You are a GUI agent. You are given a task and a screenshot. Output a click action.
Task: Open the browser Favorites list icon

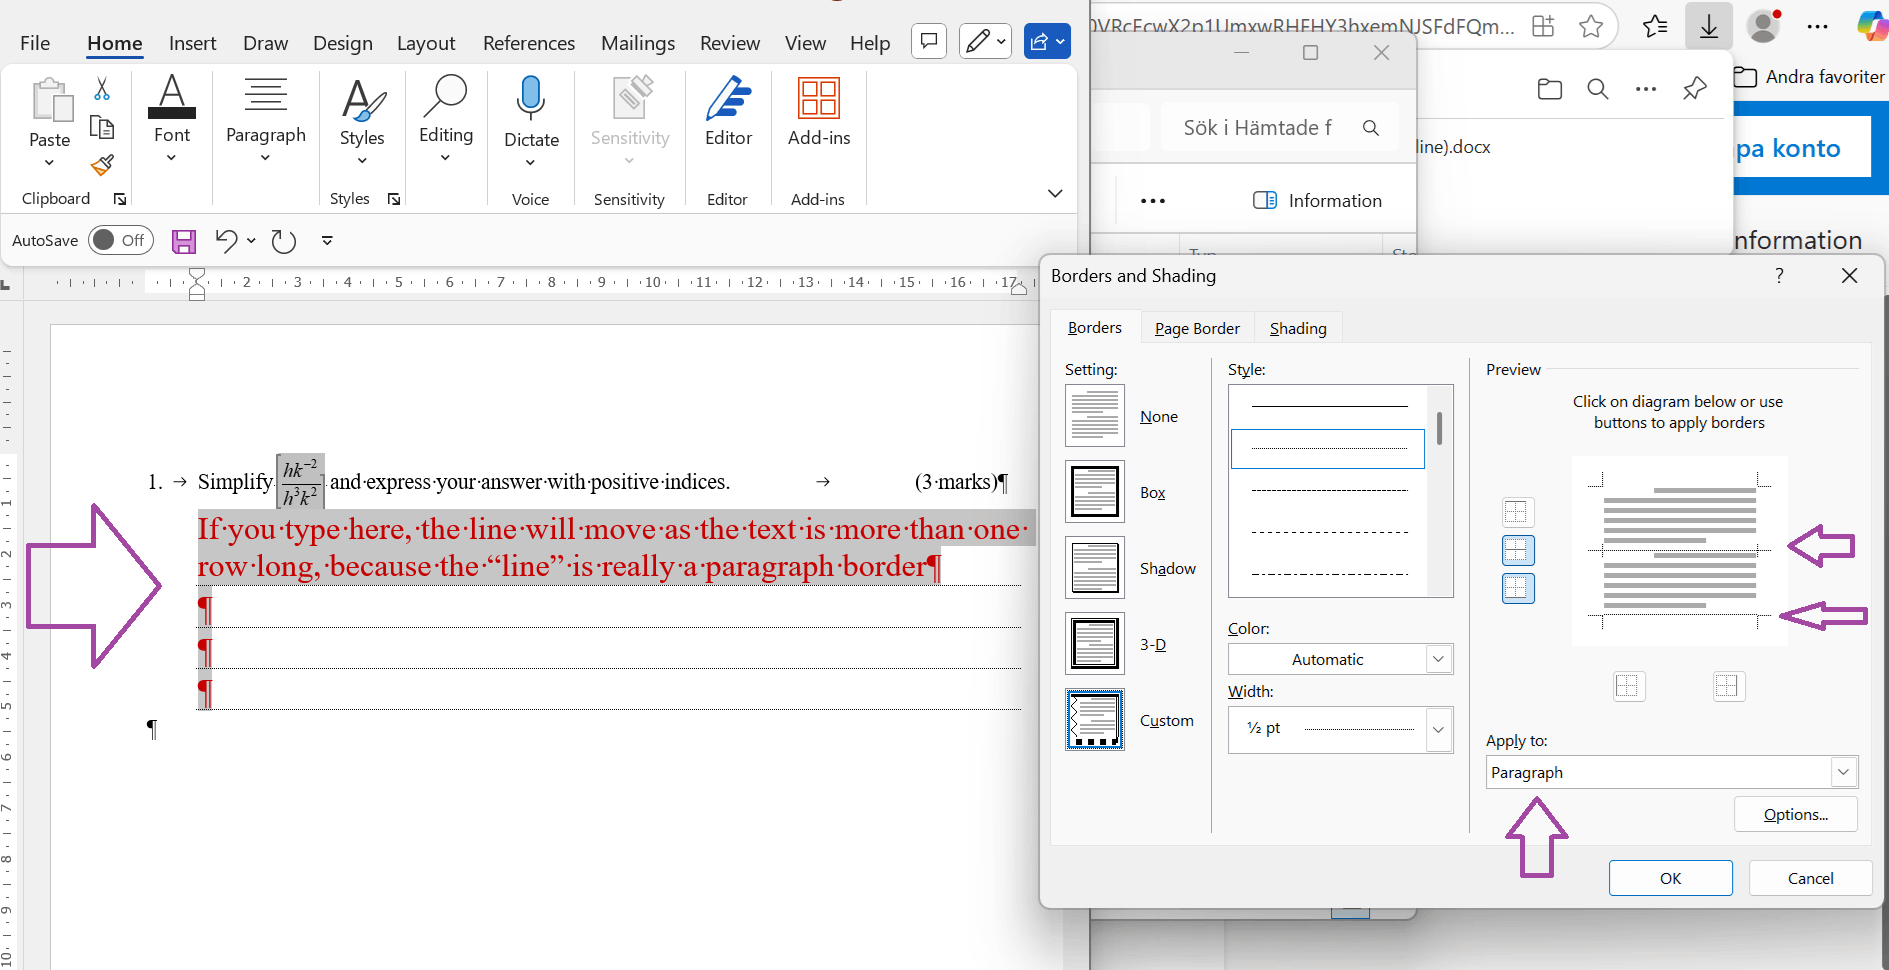click(1655, 26)
